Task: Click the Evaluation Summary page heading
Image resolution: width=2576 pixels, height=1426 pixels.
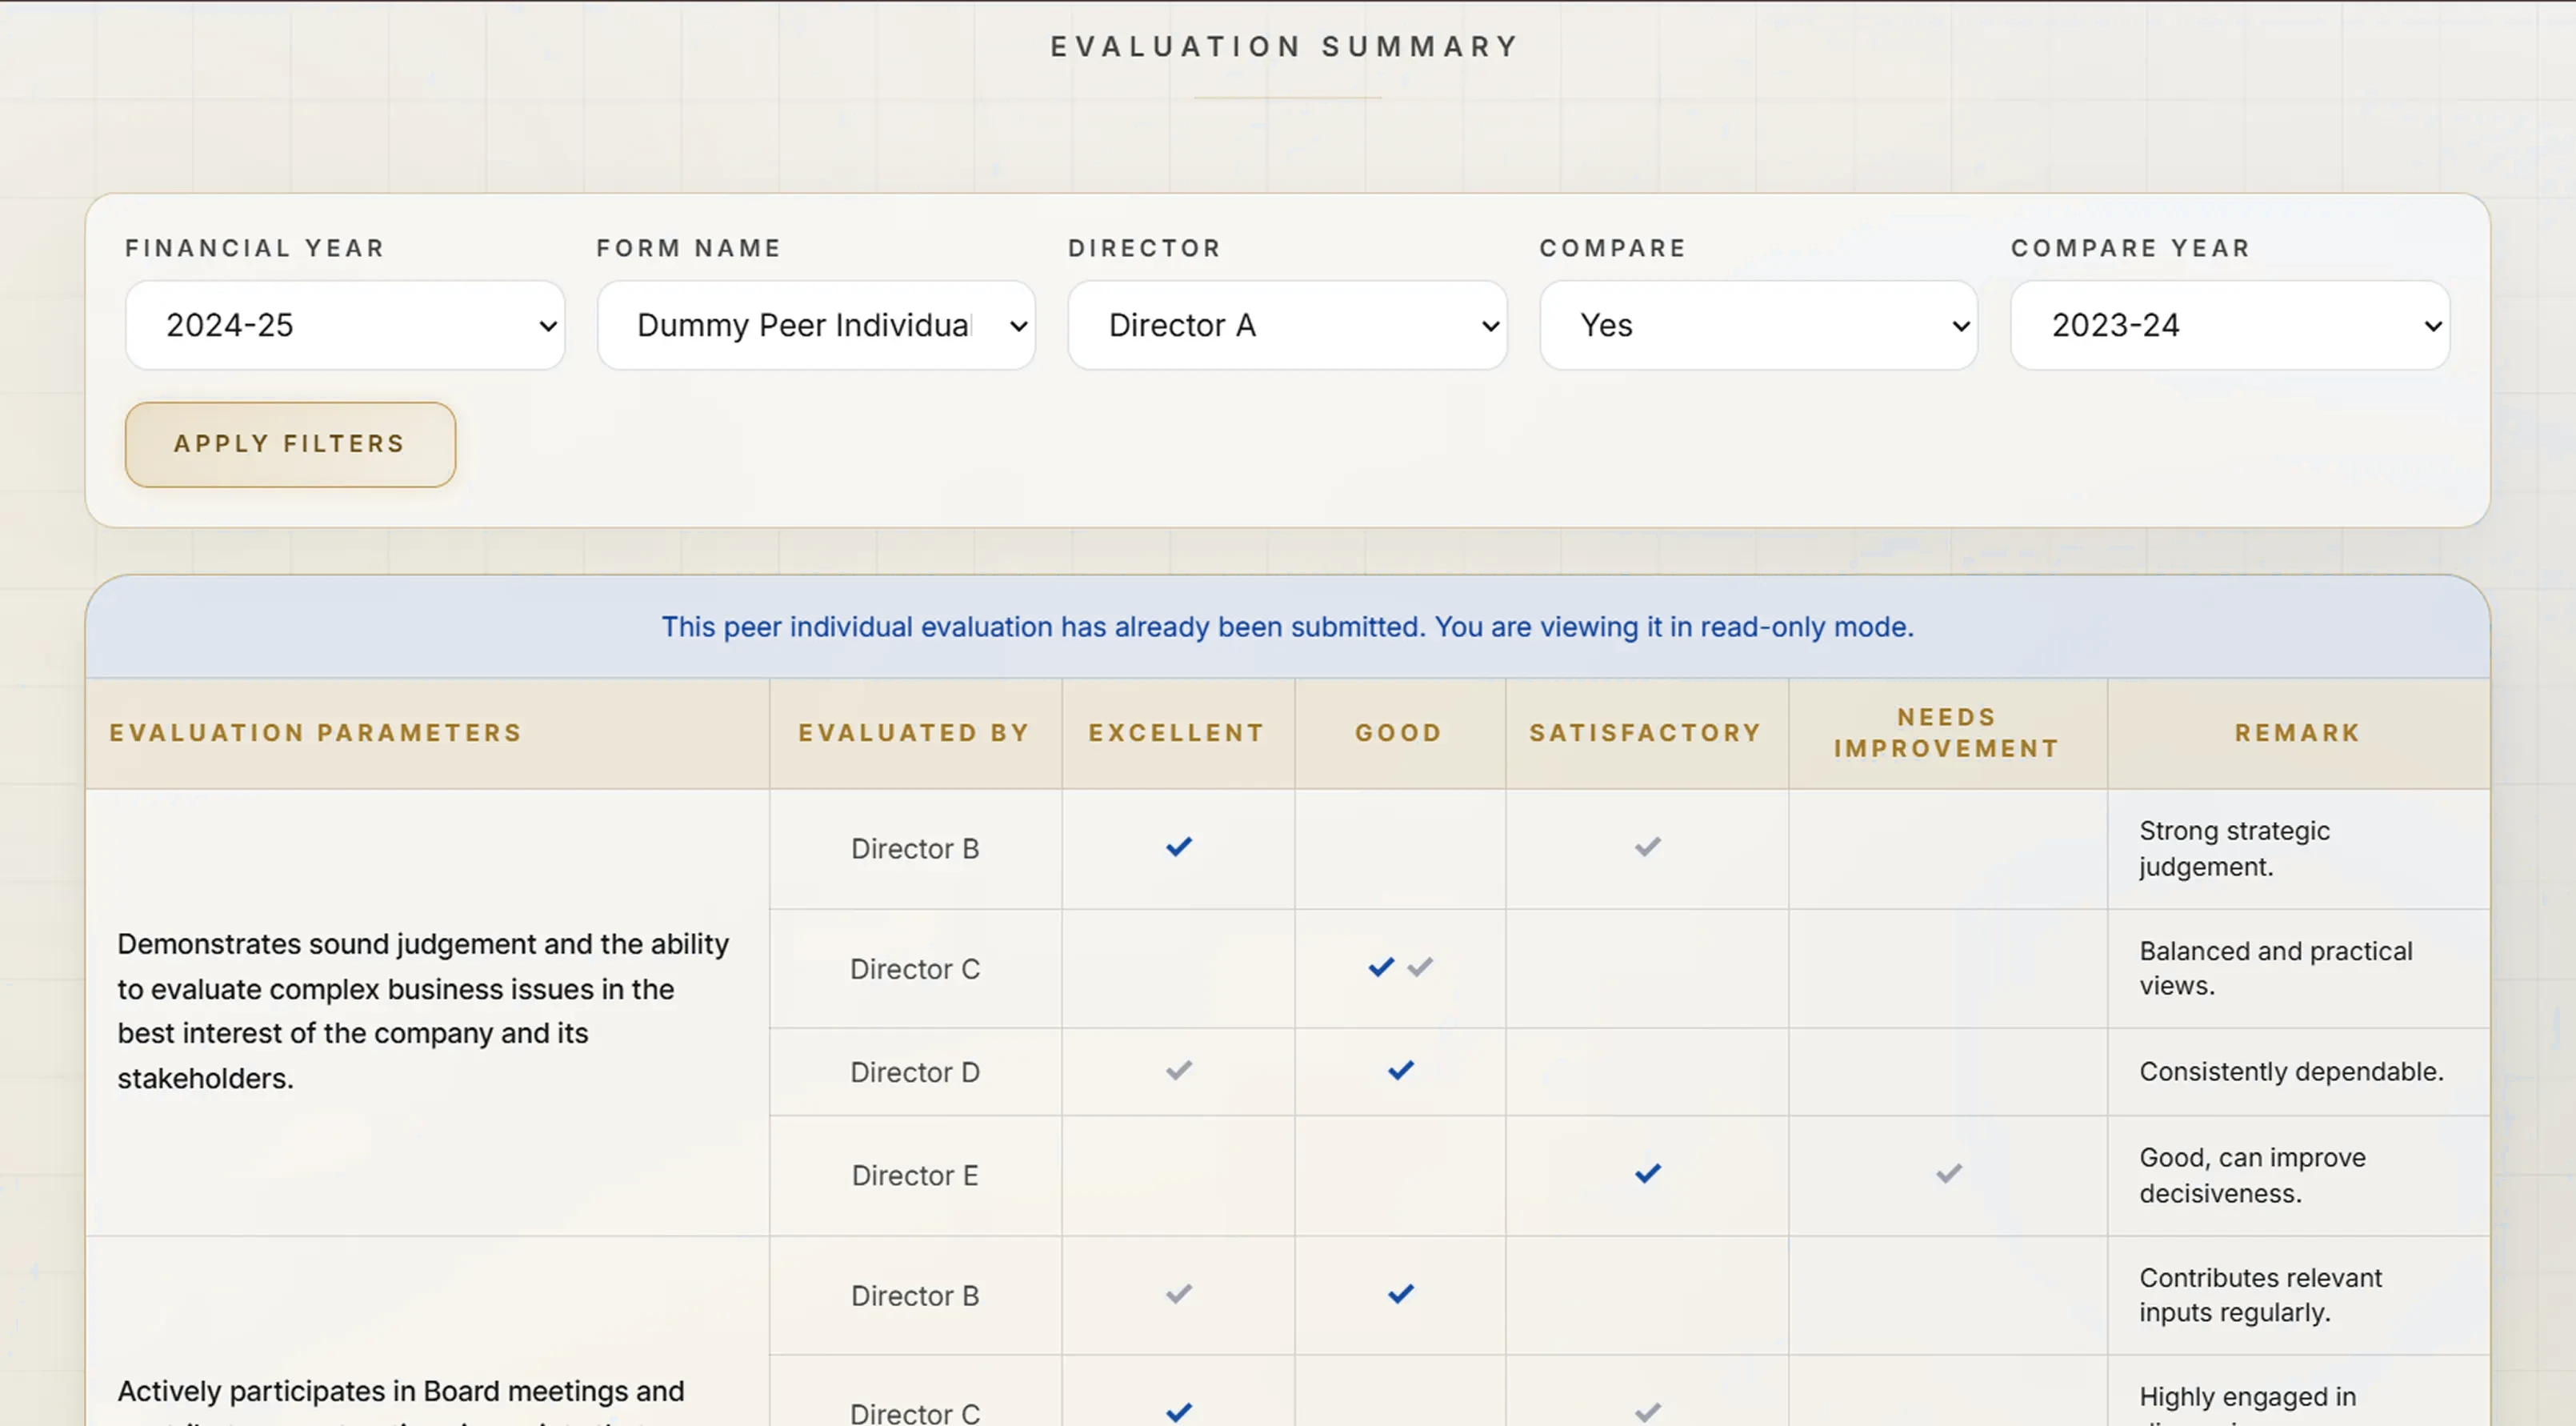Action: click(1286, 47)
